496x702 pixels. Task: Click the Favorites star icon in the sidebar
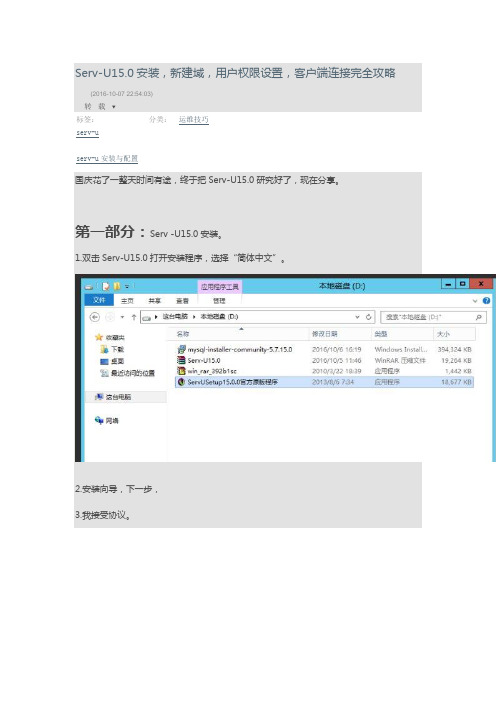[99, 337]
